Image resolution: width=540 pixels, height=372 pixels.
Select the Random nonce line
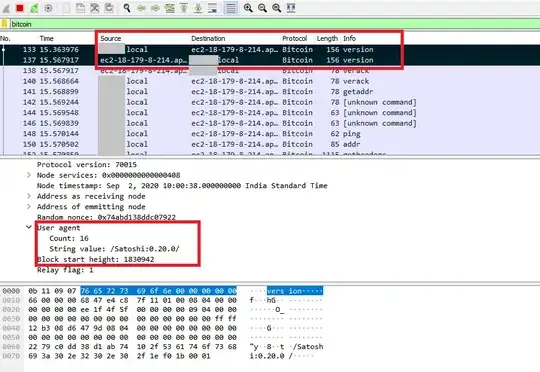tap(106, 217)
